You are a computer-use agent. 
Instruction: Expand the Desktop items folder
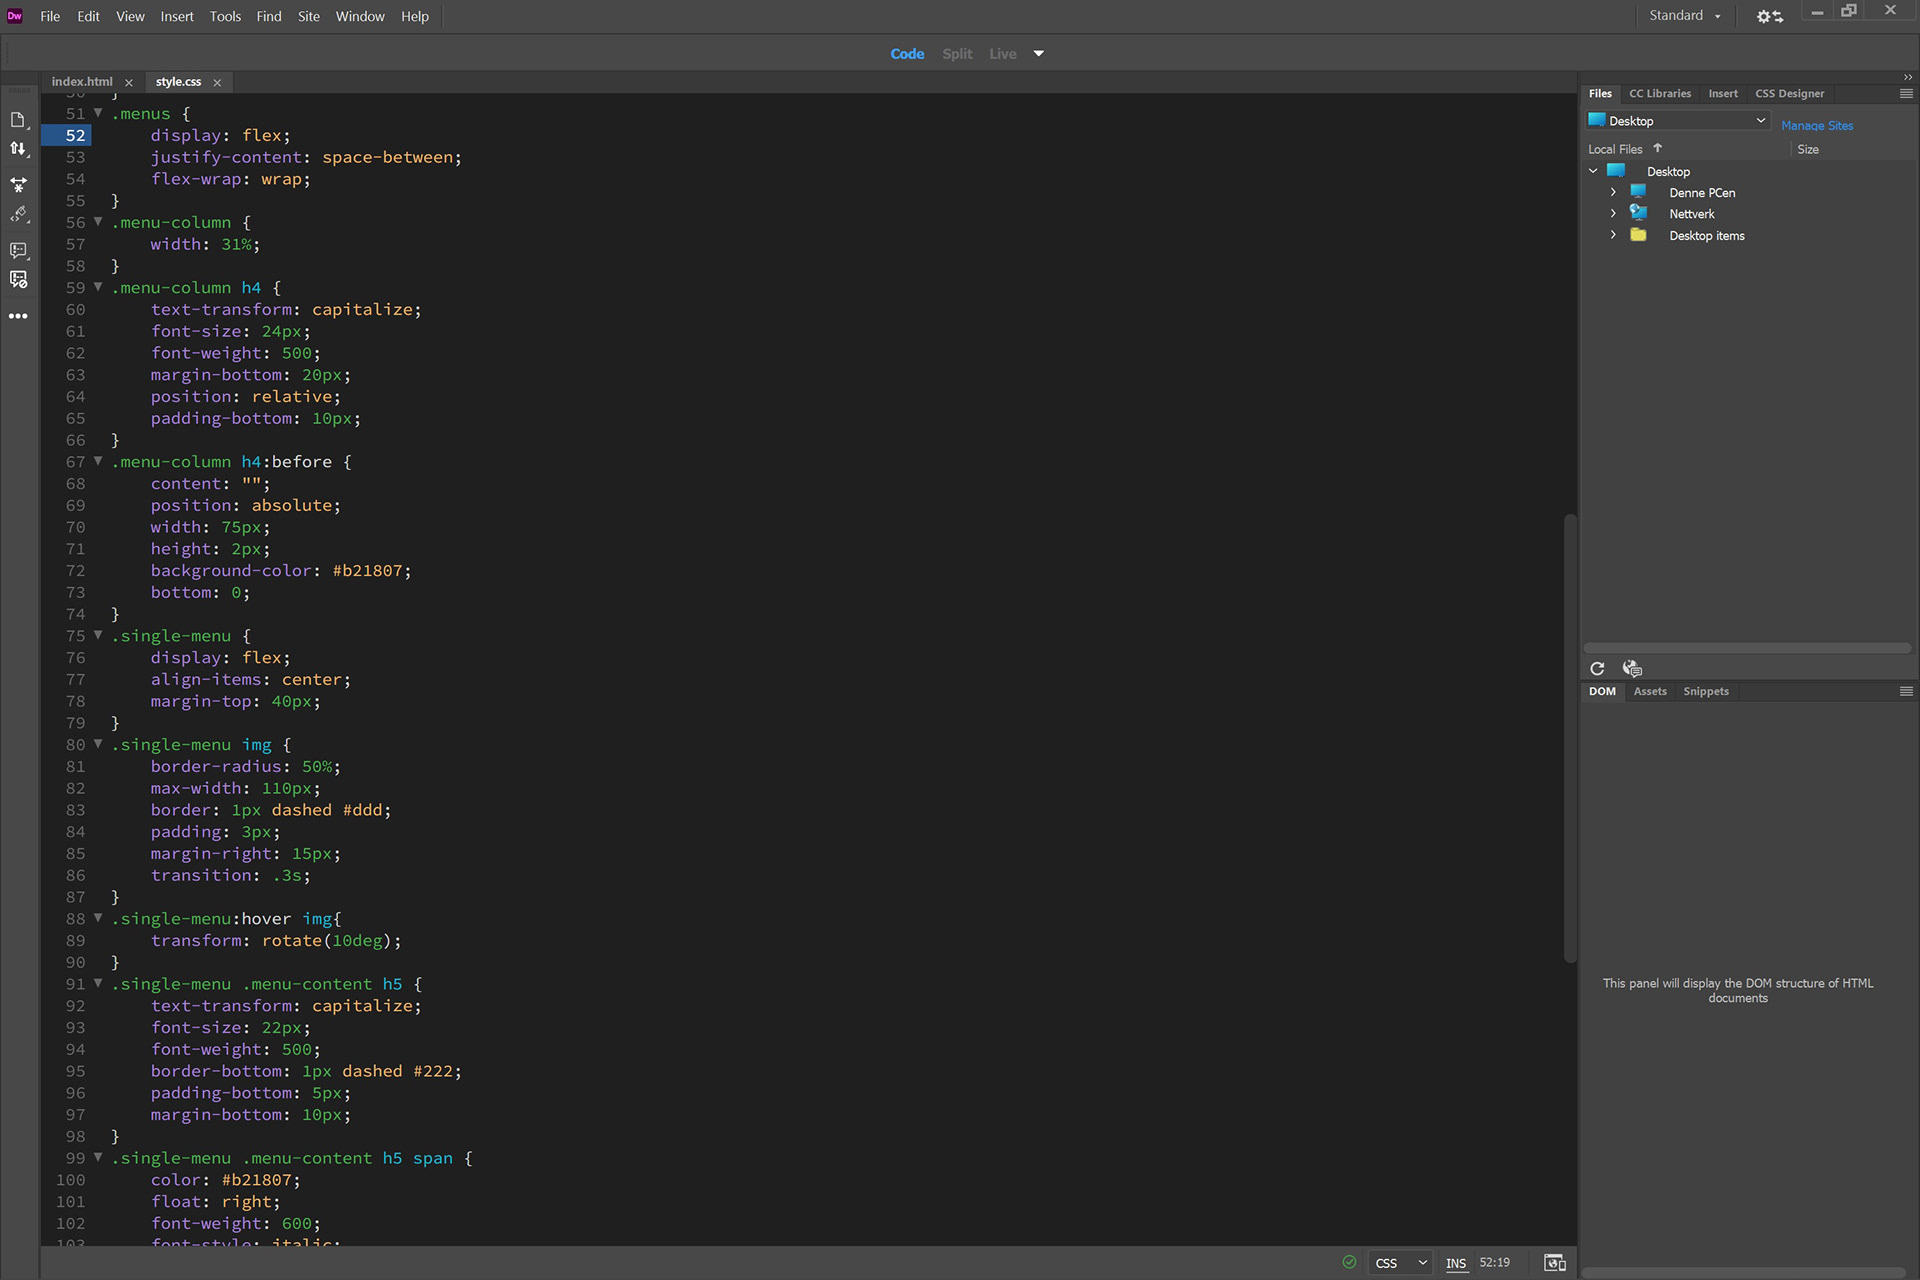coord(1613,235)
